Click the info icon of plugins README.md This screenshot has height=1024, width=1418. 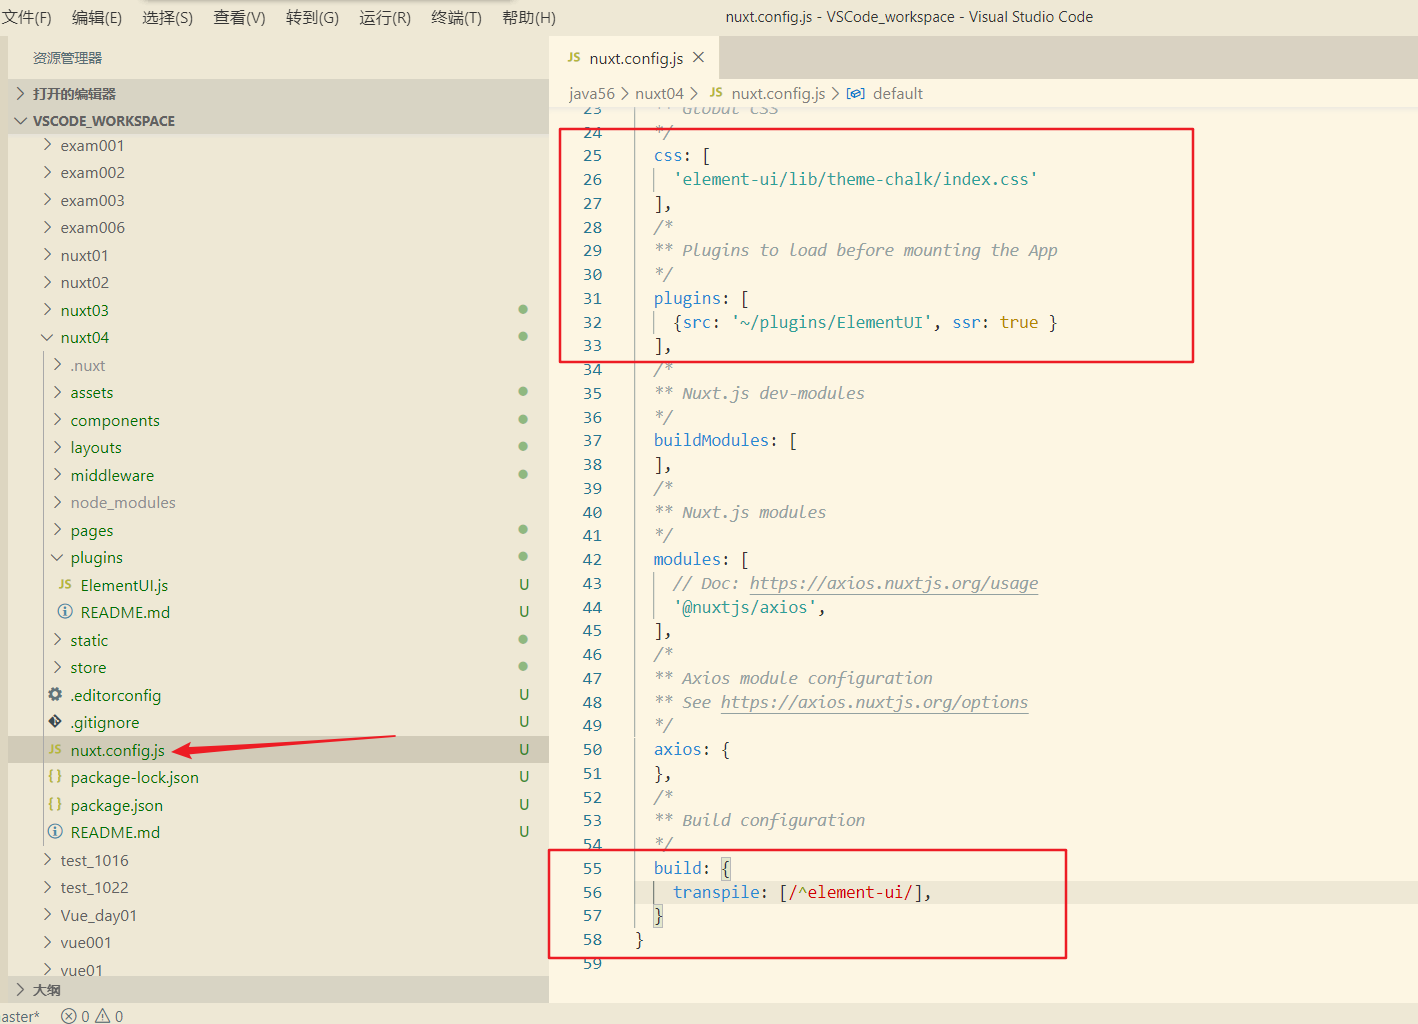[65, 611]
